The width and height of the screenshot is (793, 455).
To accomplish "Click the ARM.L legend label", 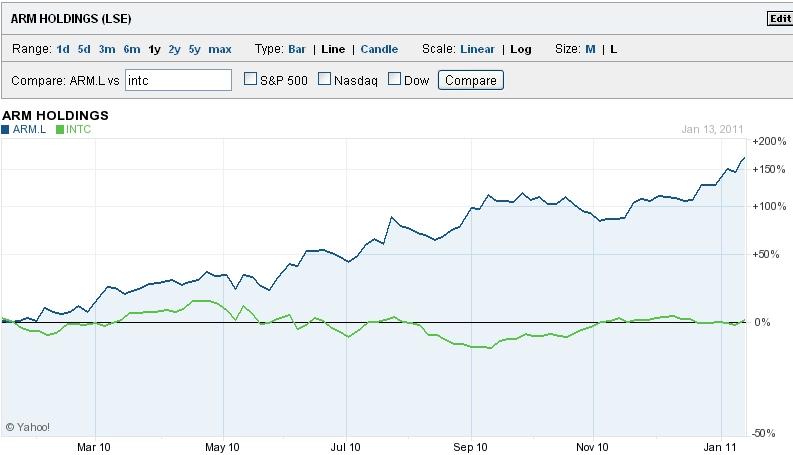I will point(29,129).
